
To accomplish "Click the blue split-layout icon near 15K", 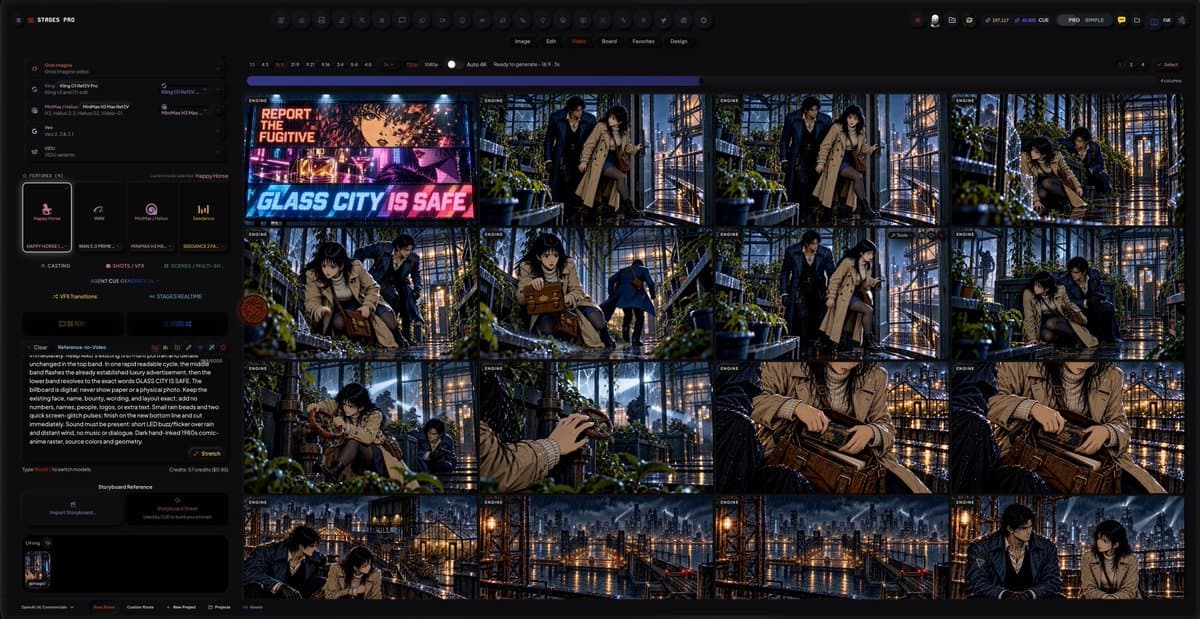I will 1153,20.
